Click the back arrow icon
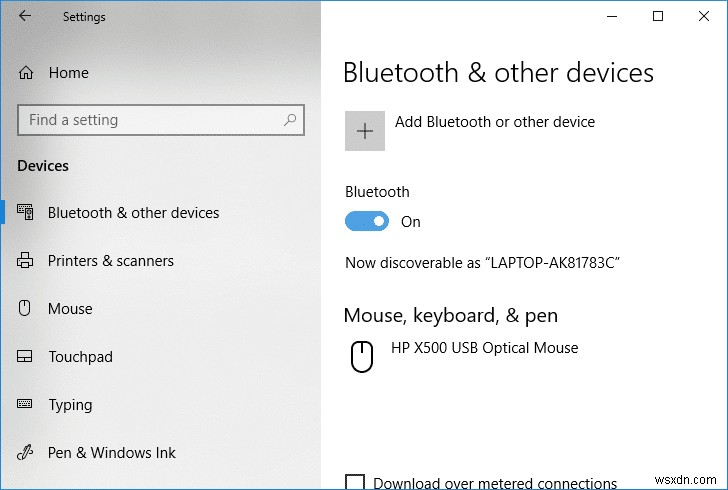This screenshot has height=490, width=728. 25,16
